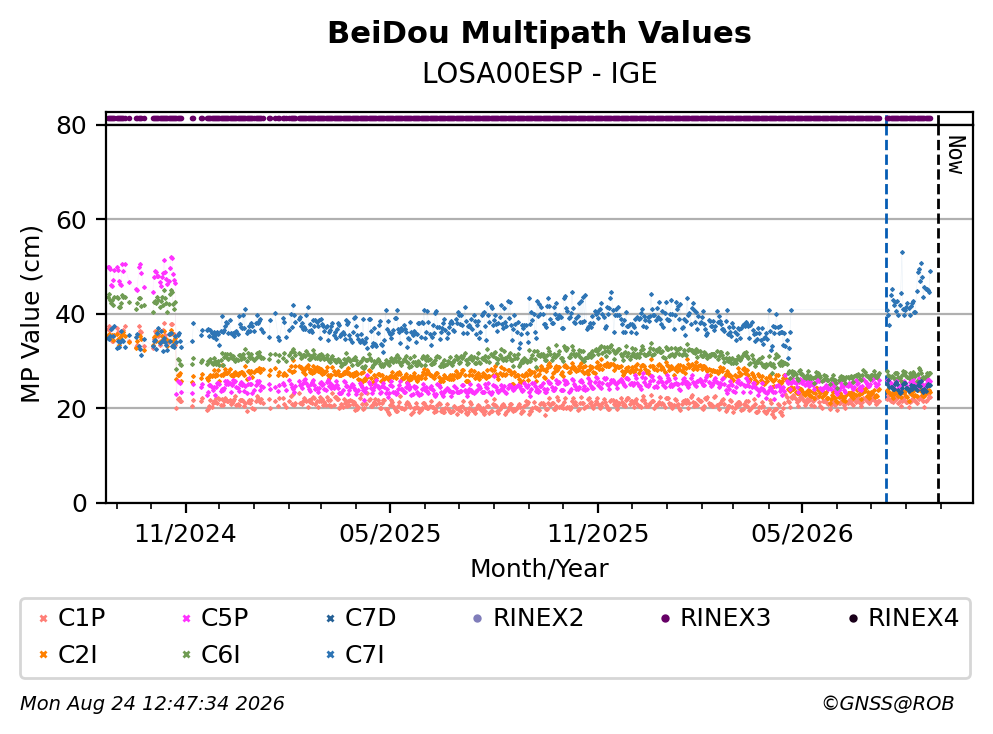
Task: Select the RINEX4 legend label
Action: point(913,617)
